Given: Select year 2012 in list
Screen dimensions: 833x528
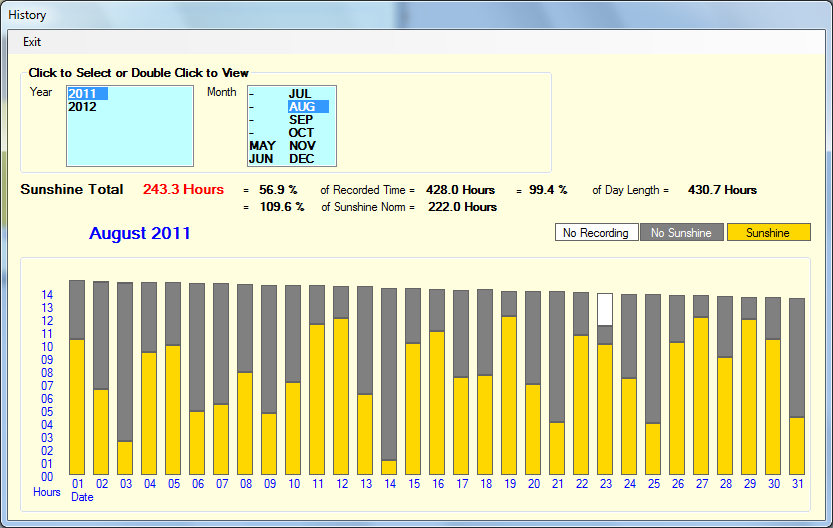Looking at the screenshot, I should [x=82, y=107].
